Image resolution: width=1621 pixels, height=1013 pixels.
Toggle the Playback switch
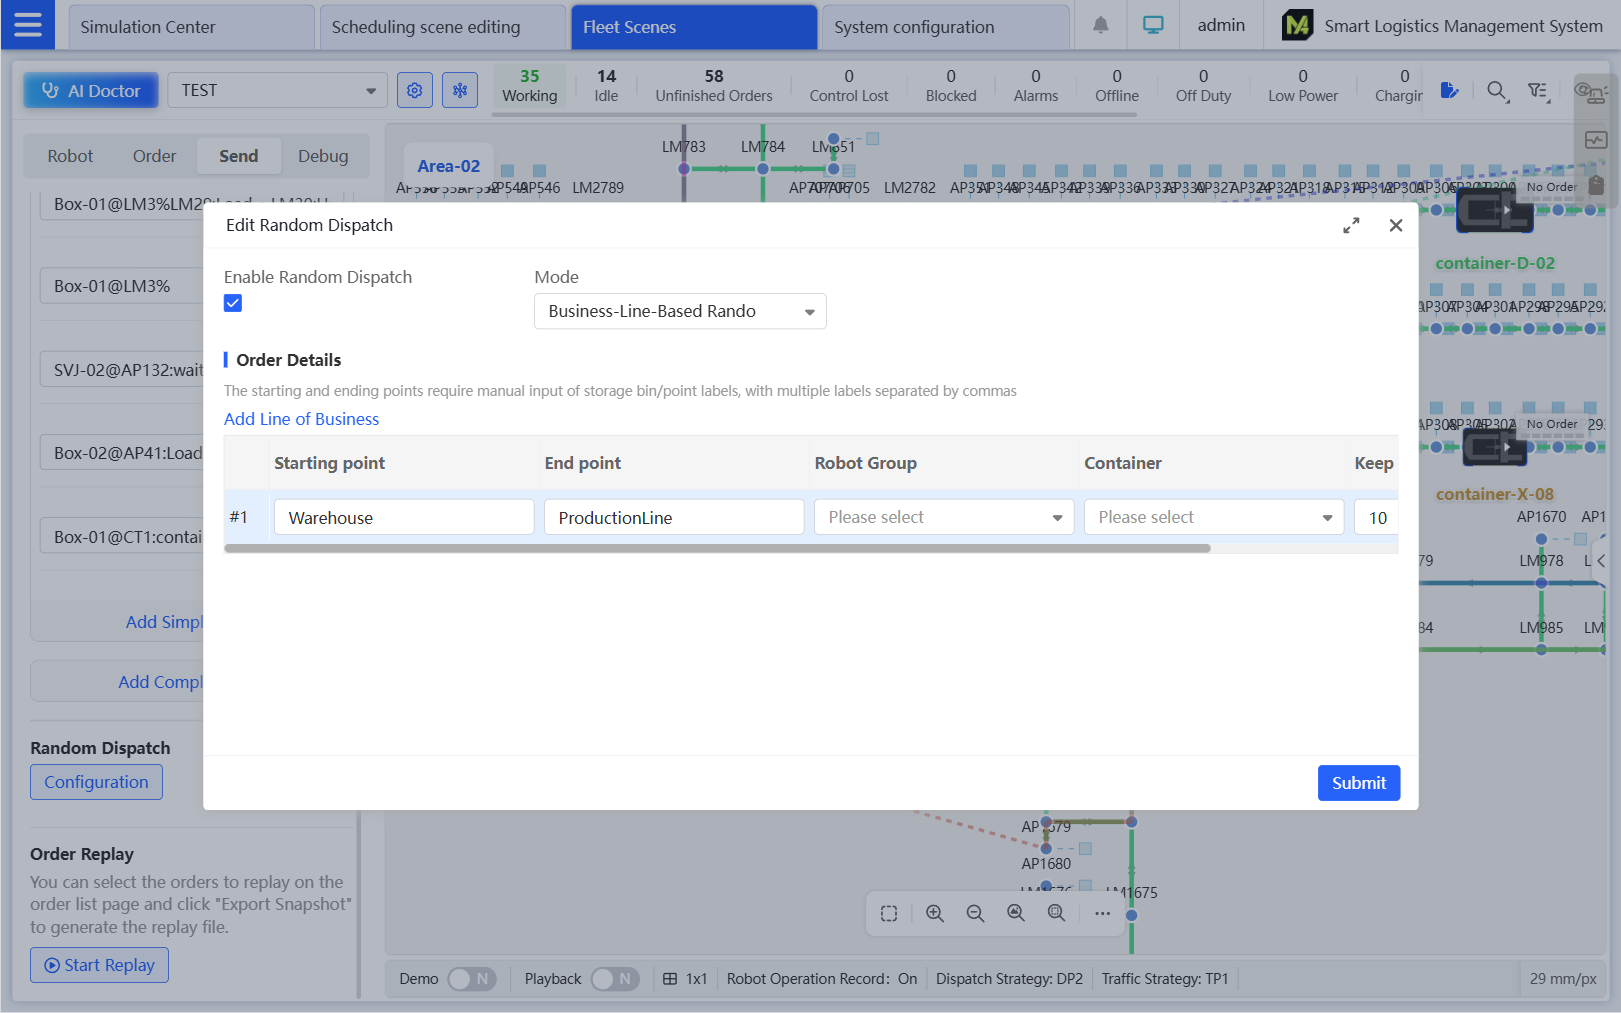[614, 979]
